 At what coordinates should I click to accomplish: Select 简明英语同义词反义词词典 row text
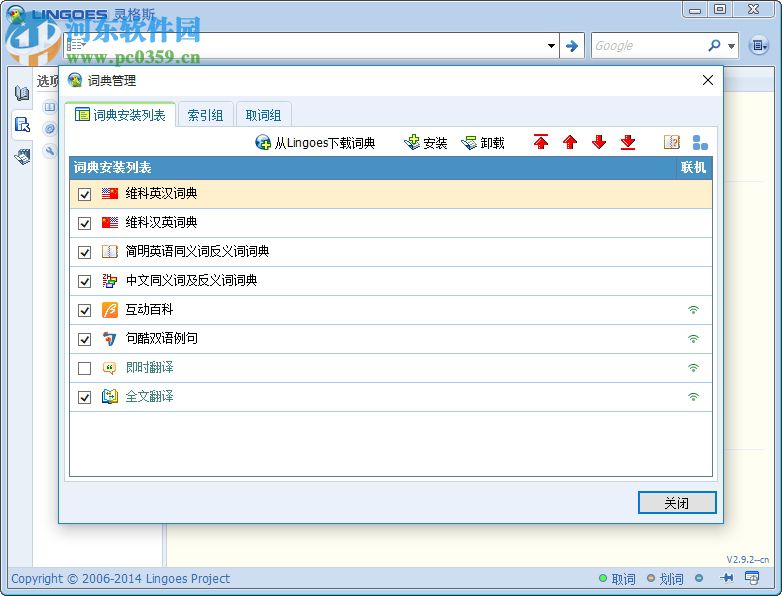point(197,251)
